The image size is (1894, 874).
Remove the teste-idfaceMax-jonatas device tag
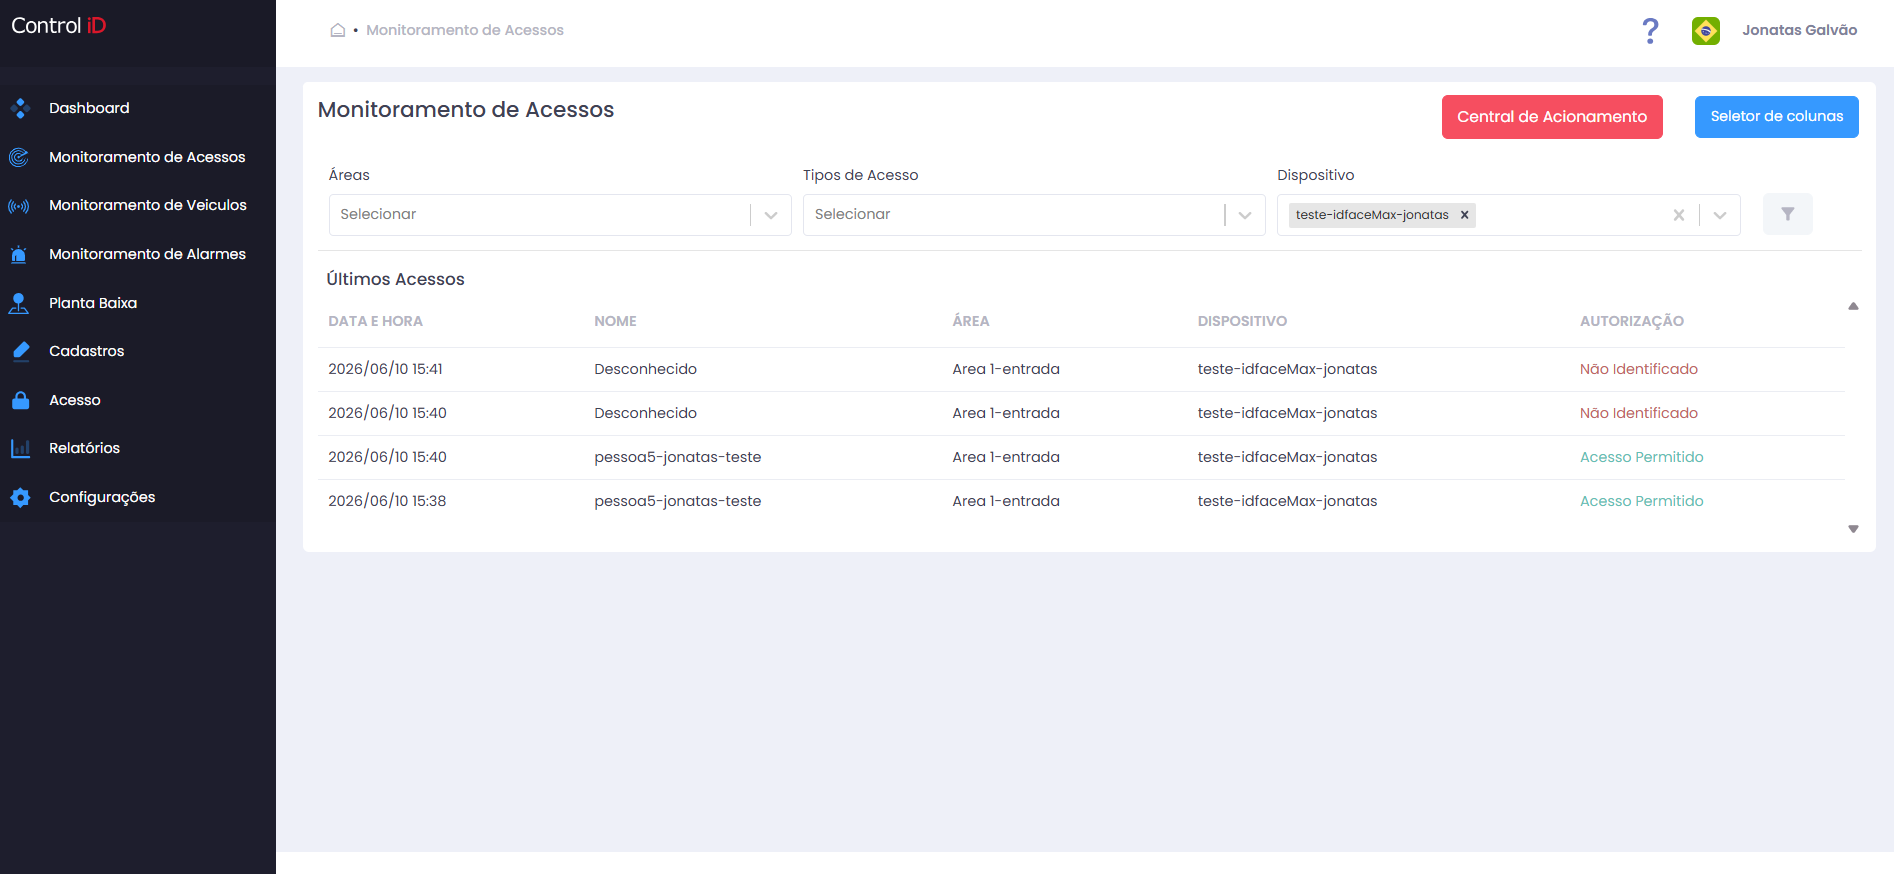click(1464, 215)
